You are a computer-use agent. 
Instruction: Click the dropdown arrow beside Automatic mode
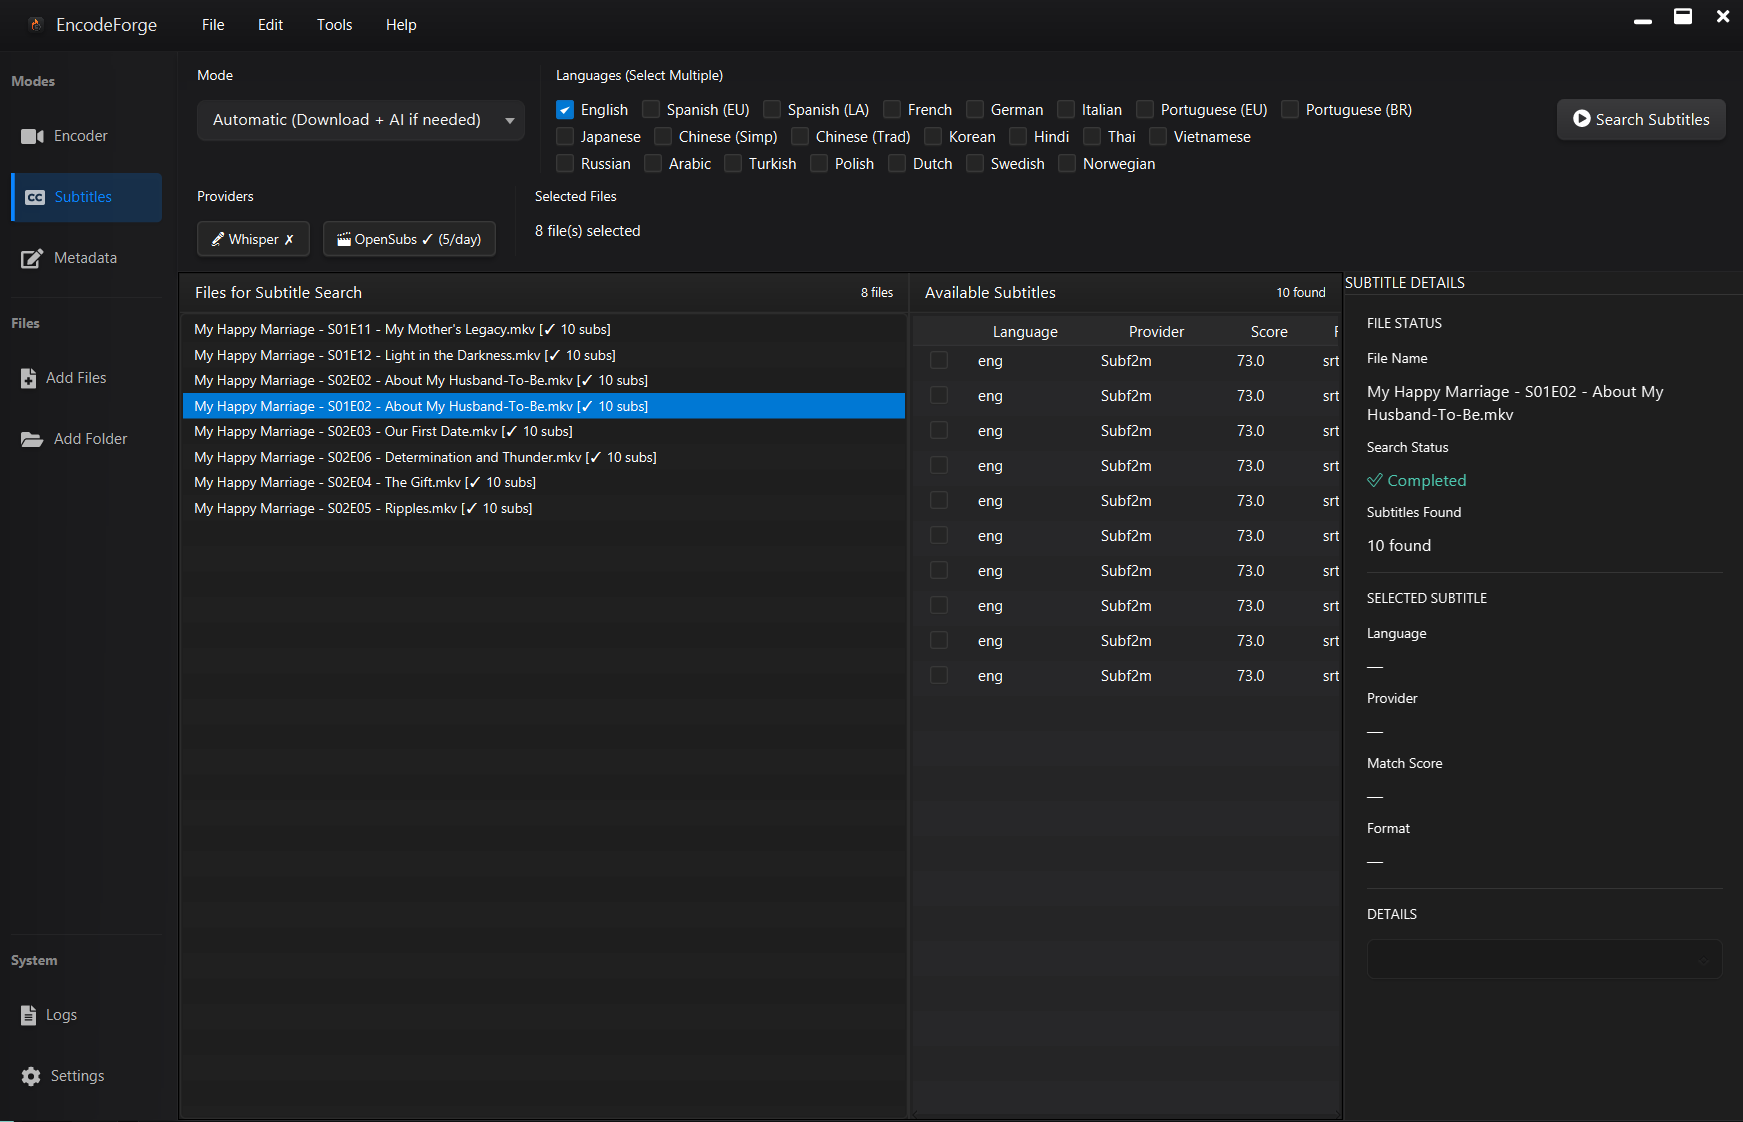pyautogui.click(x=510, y=121)
